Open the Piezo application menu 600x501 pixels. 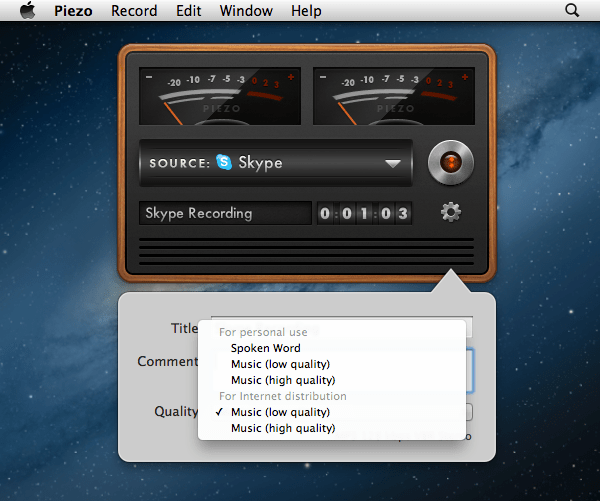click(73, 11)
